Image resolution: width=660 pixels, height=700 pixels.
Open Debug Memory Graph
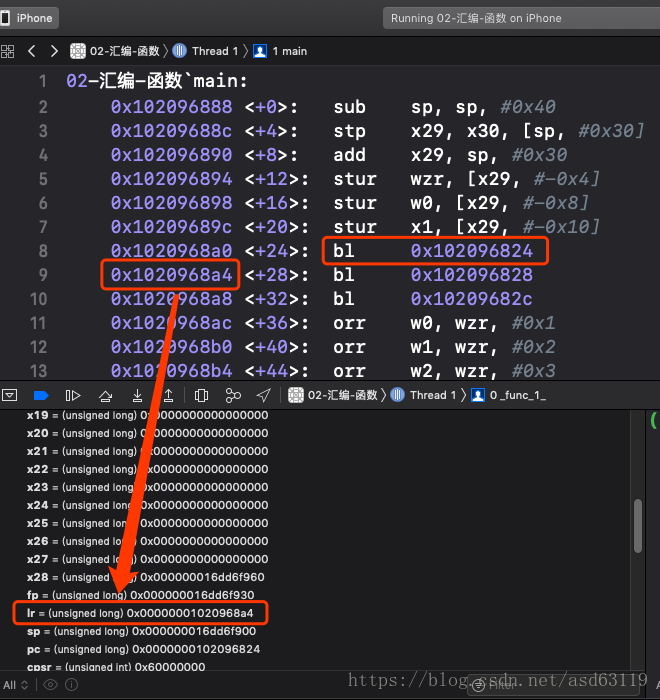pos(233,395)
